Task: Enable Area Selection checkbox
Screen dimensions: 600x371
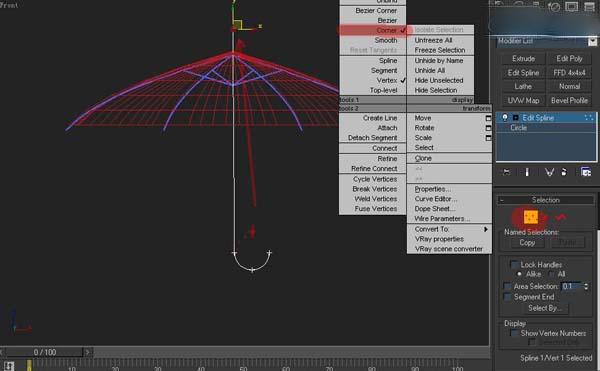Action: pos(508,286)
